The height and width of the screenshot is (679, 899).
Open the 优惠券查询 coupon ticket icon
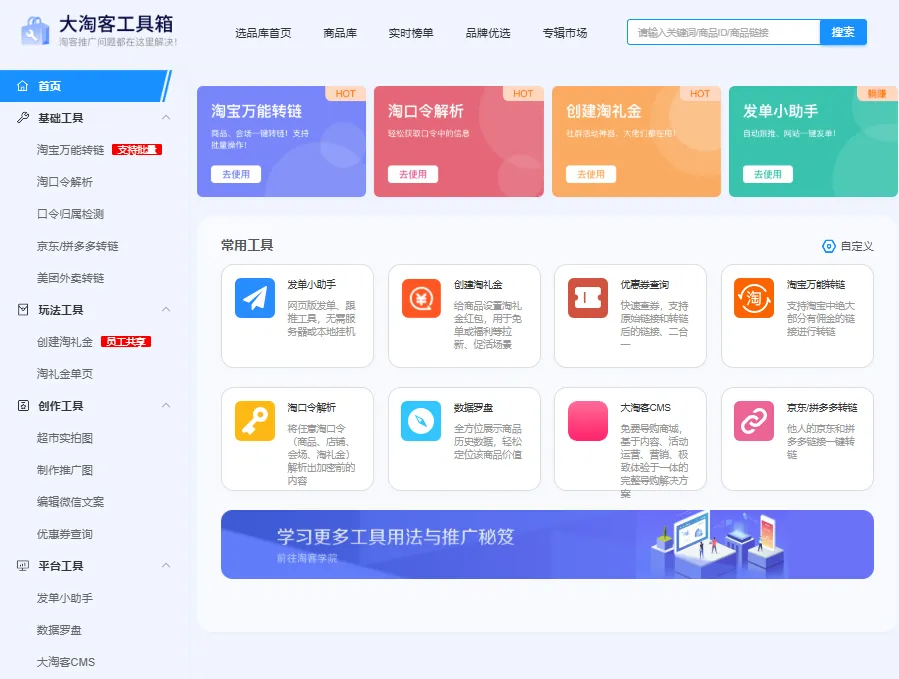[x=588, y=298]
